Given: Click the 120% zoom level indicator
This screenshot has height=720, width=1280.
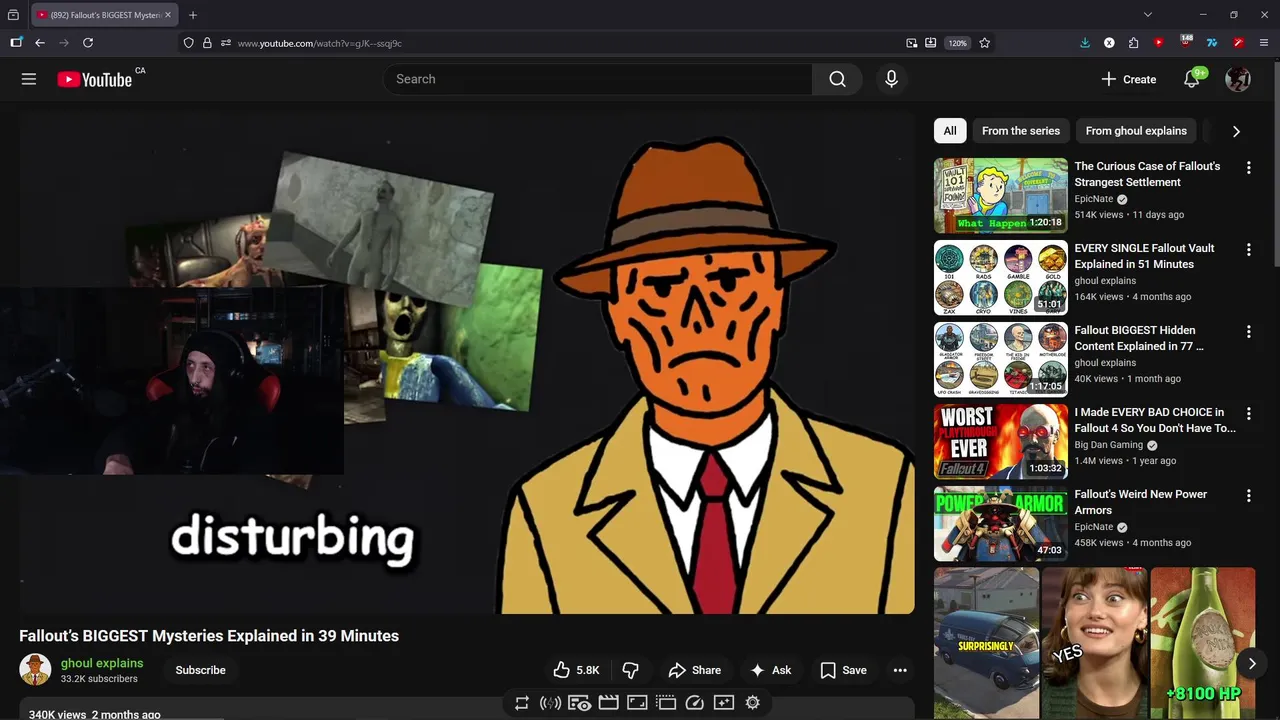Looking at the screenshot, I should [958, 43].
